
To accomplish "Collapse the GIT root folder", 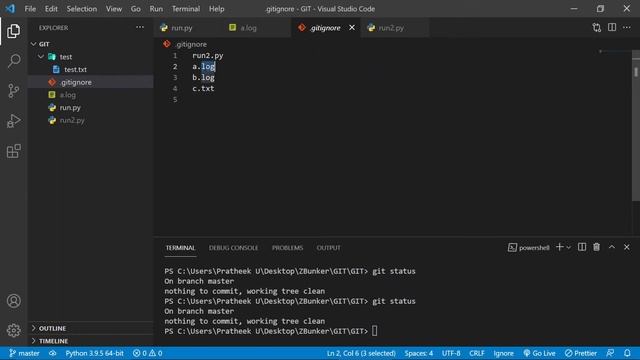I will 91,44.
